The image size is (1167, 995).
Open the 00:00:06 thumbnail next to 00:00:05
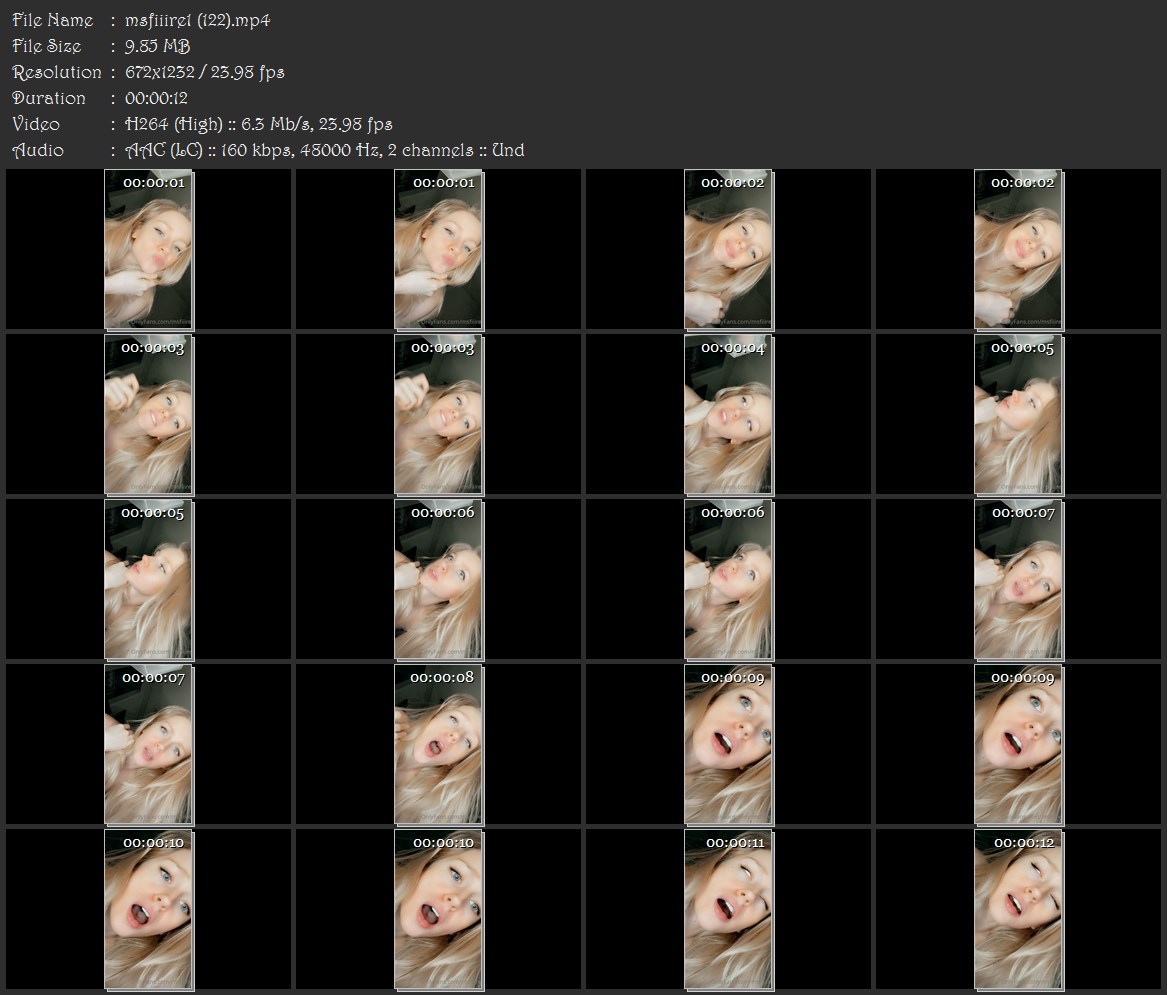point(439,580)
